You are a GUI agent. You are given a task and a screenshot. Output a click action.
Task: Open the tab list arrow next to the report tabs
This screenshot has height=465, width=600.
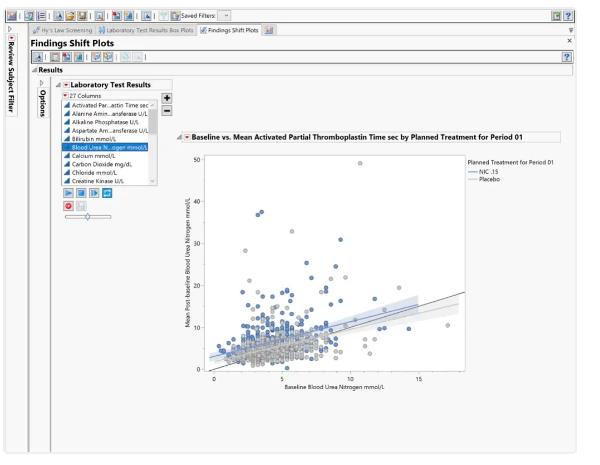point(571,30)
